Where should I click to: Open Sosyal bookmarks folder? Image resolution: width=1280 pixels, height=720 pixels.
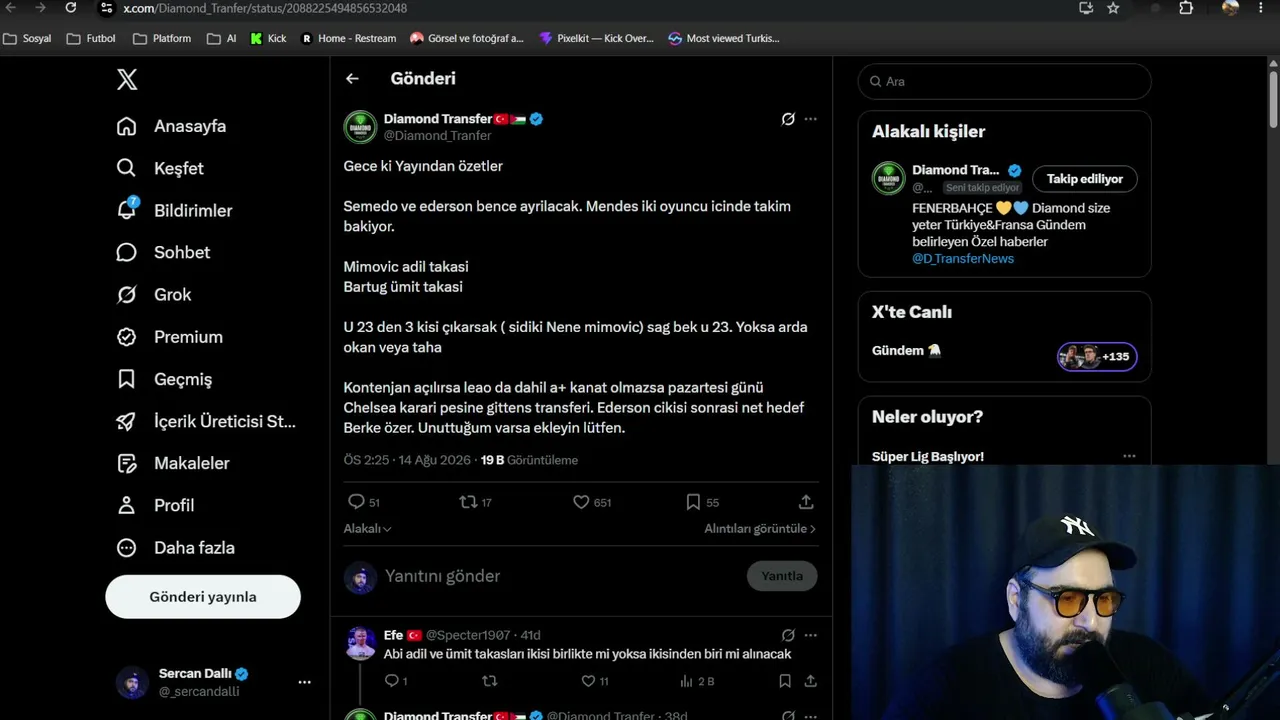27,38
